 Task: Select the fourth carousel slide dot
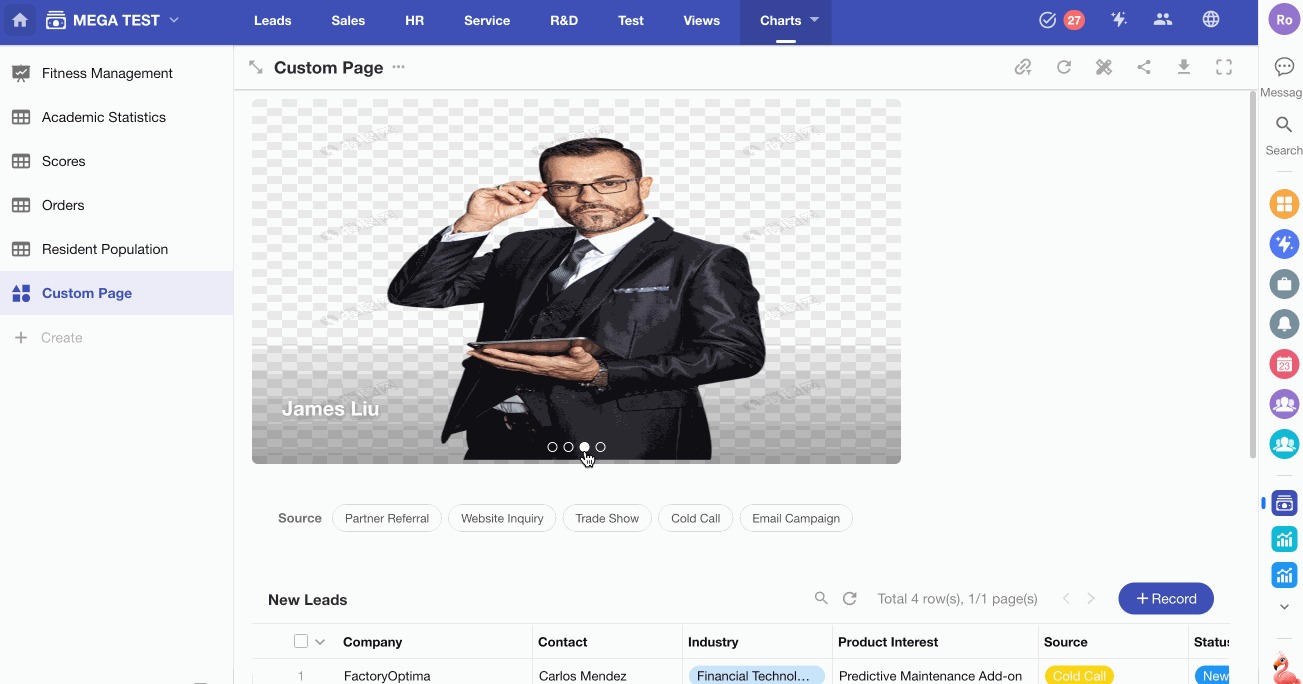click(600, 447)
